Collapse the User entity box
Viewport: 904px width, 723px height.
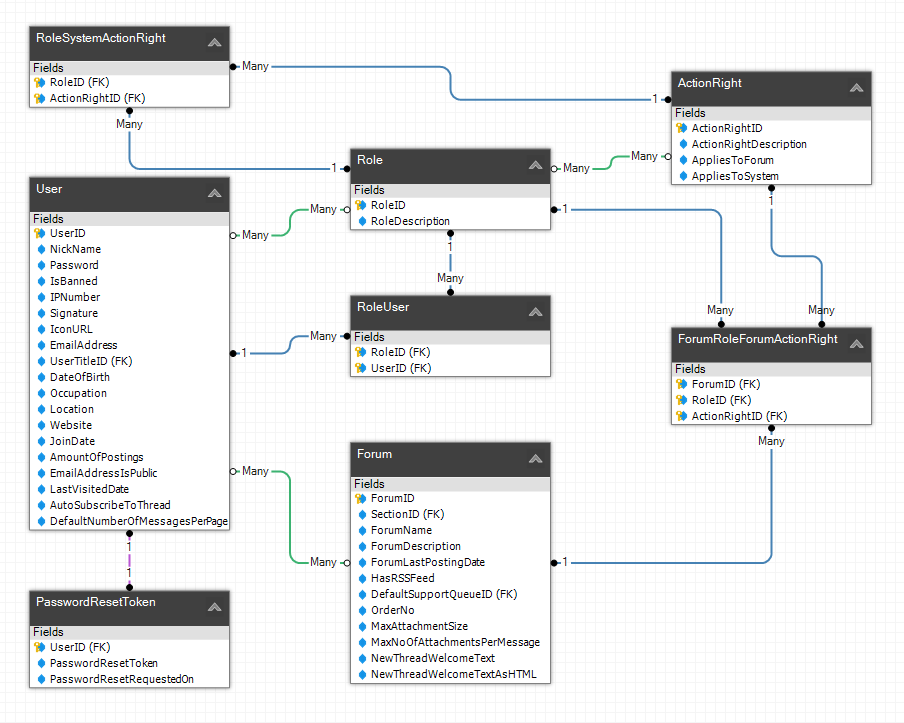(x=214, y=193)
